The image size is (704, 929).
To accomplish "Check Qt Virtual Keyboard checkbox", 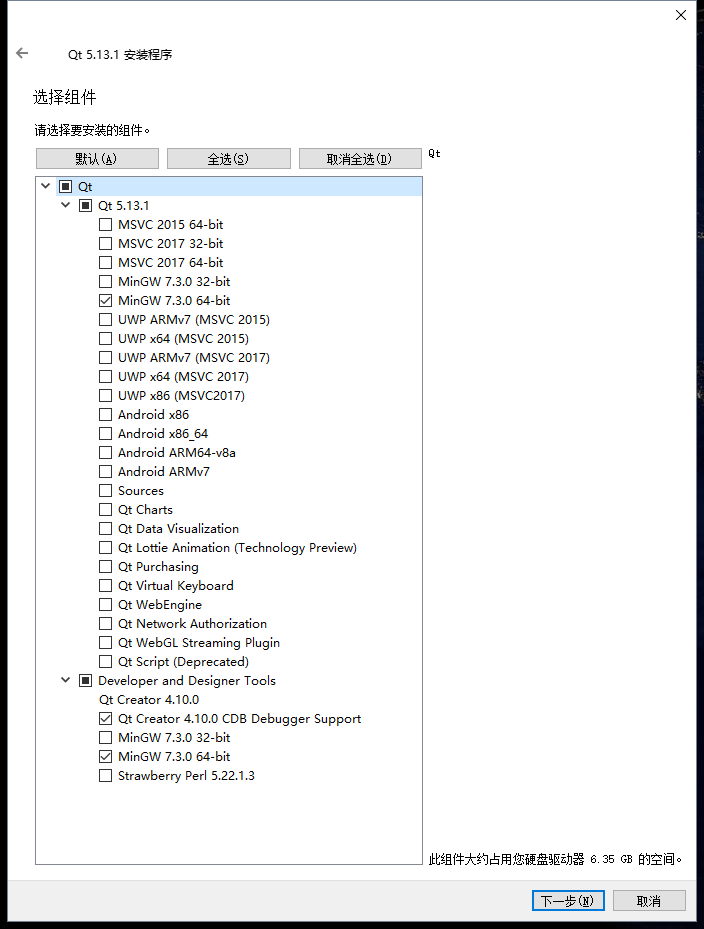I will click(x=105, y=585).
